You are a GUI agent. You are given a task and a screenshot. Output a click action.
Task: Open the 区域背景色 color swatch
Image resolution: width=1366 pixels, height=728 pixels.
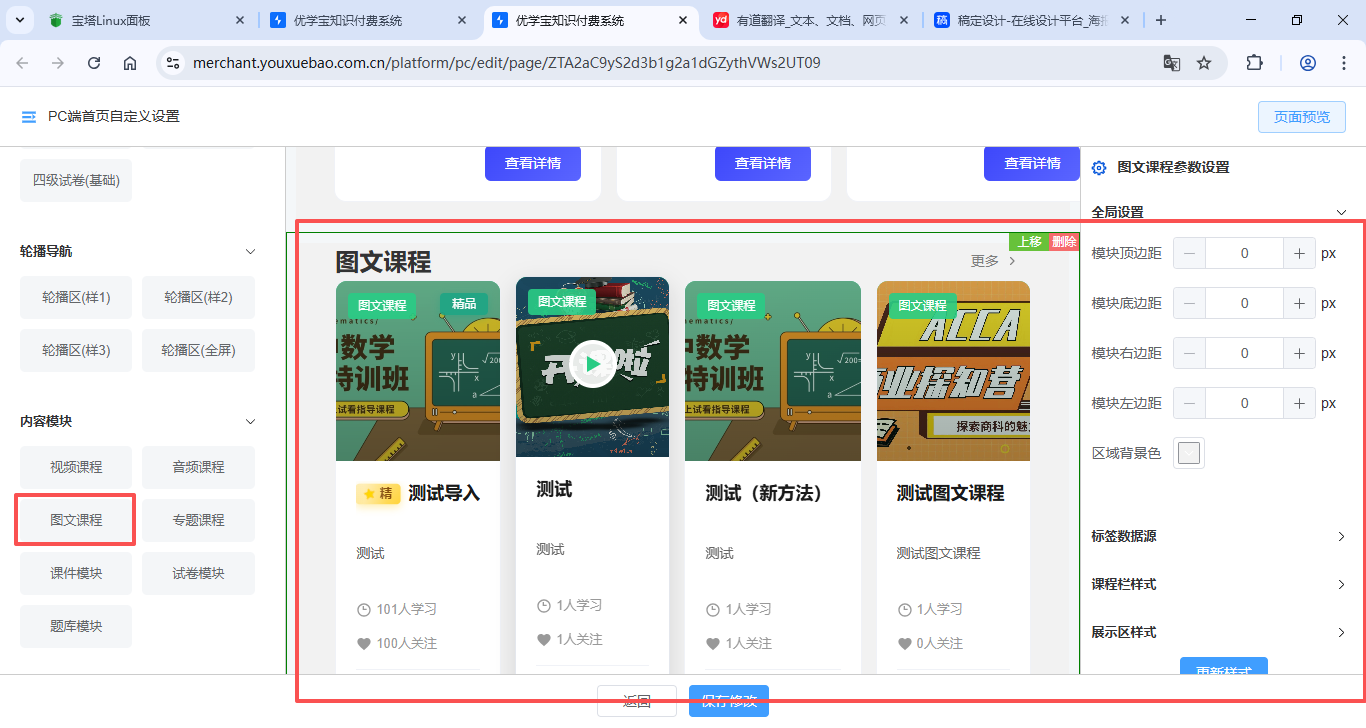coord(1188,453)
